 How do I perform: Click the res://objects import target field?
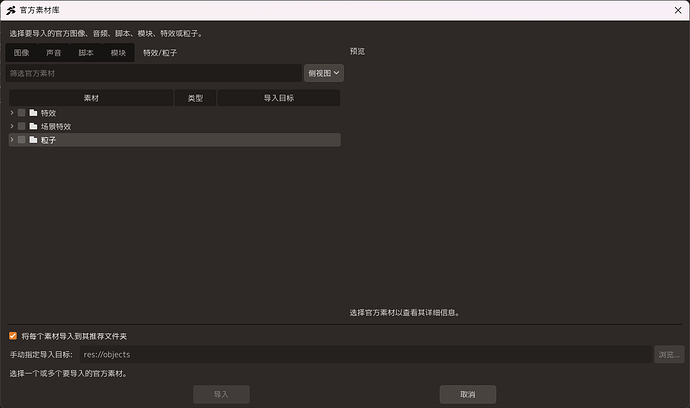coord(366,354)
